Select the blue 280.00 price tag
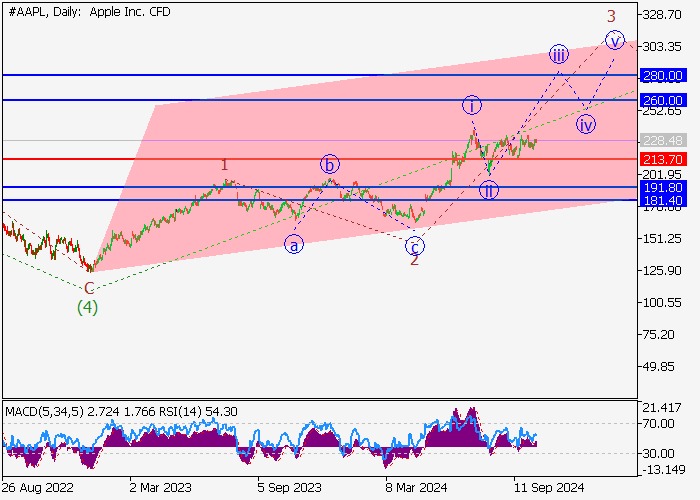Viewport: 700px width, 500px height. coord(663,75)
